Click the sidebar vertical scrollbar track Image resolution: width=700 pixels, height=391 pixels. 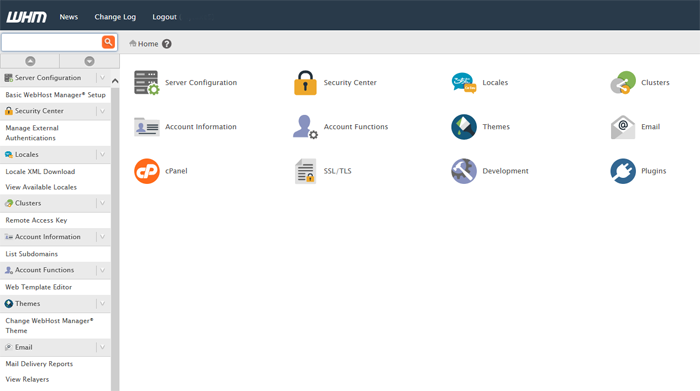click(115, 239)
